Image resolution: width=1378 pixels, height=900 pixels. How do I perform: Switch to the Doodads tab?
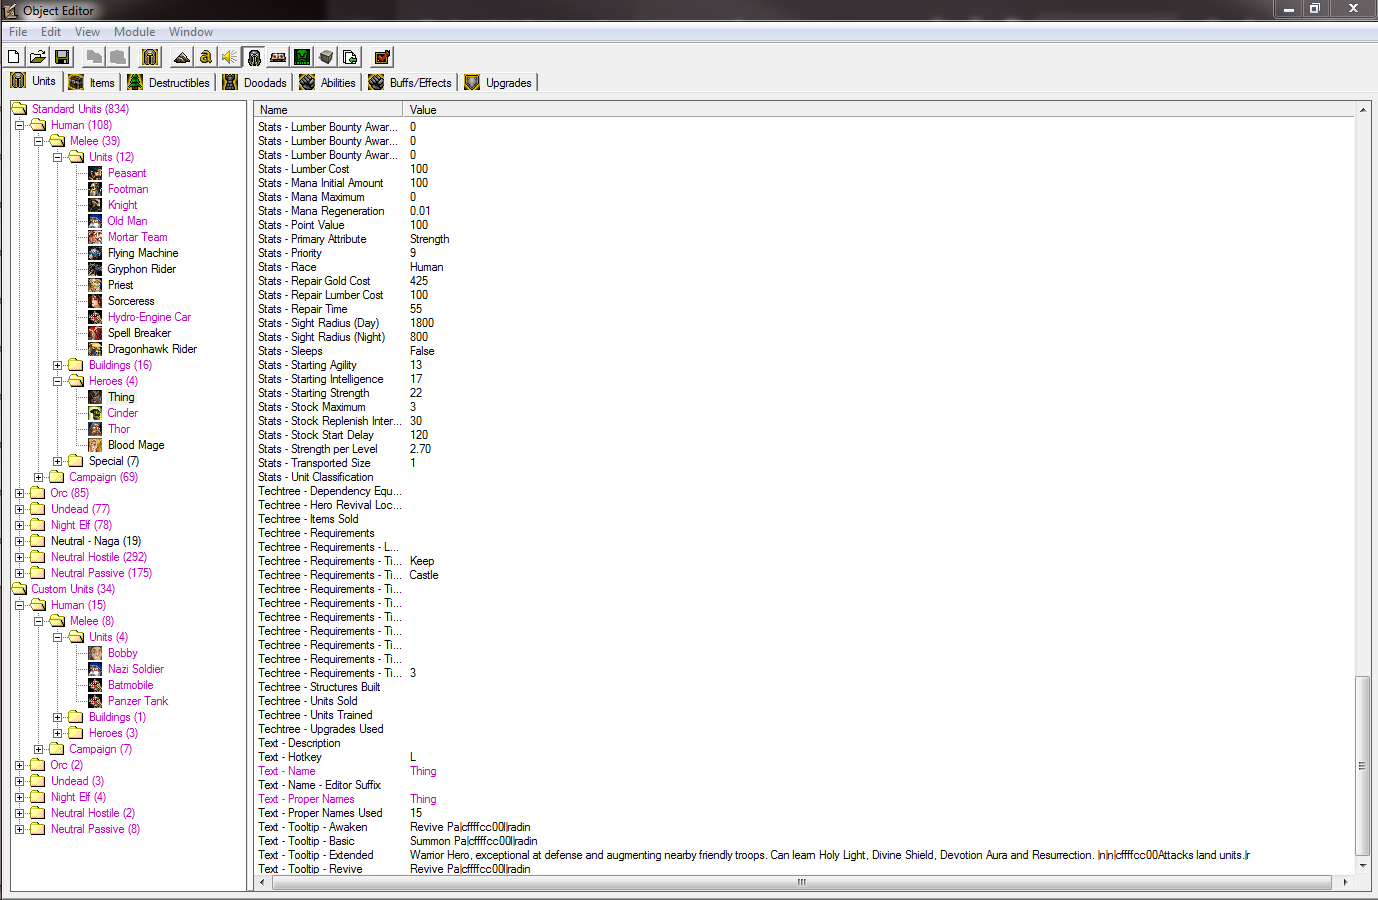255,83
